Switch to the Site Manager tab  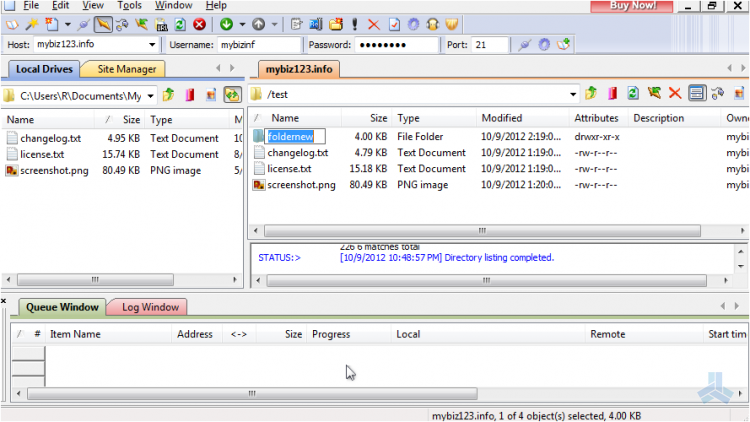click(x=126, y=69)
